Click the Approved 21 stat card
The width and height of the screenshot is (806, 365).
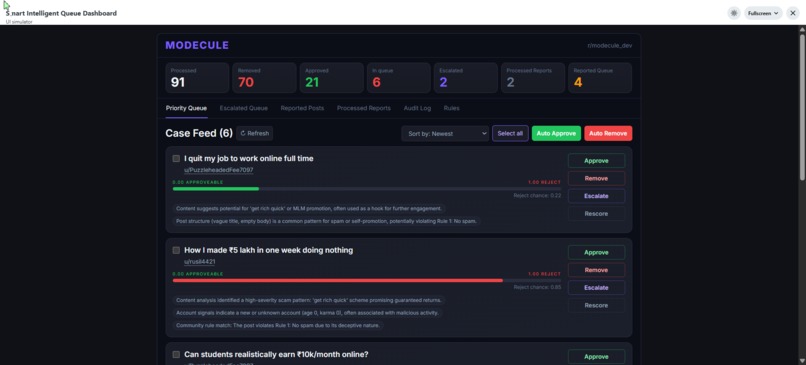332,78
